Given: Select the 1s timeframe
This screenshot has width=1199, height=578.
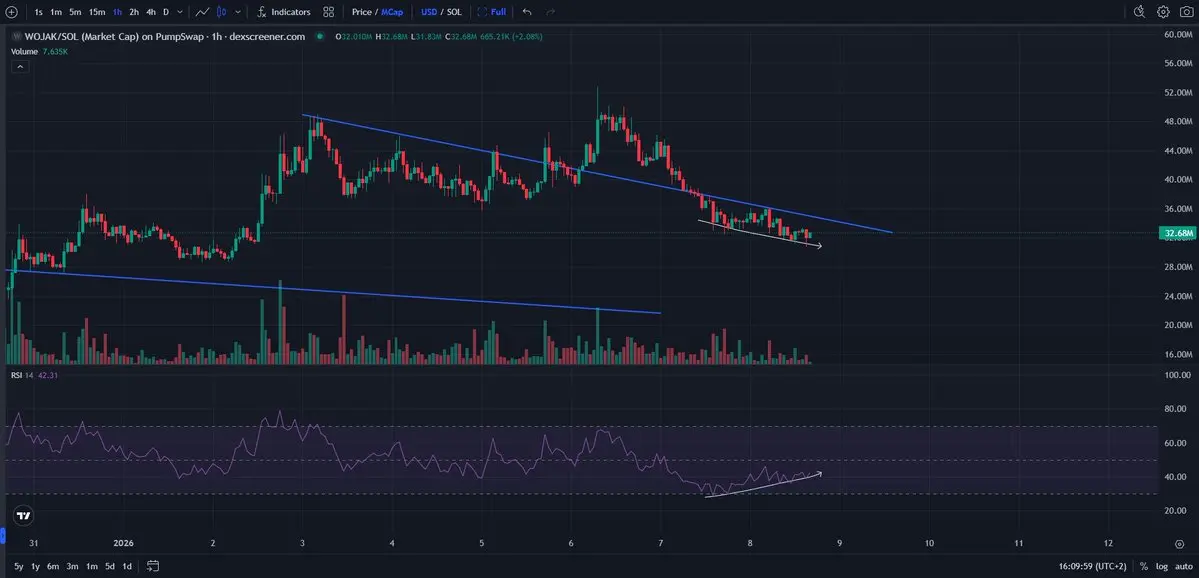Looking at the screenshot, I should tap(38, 12).
